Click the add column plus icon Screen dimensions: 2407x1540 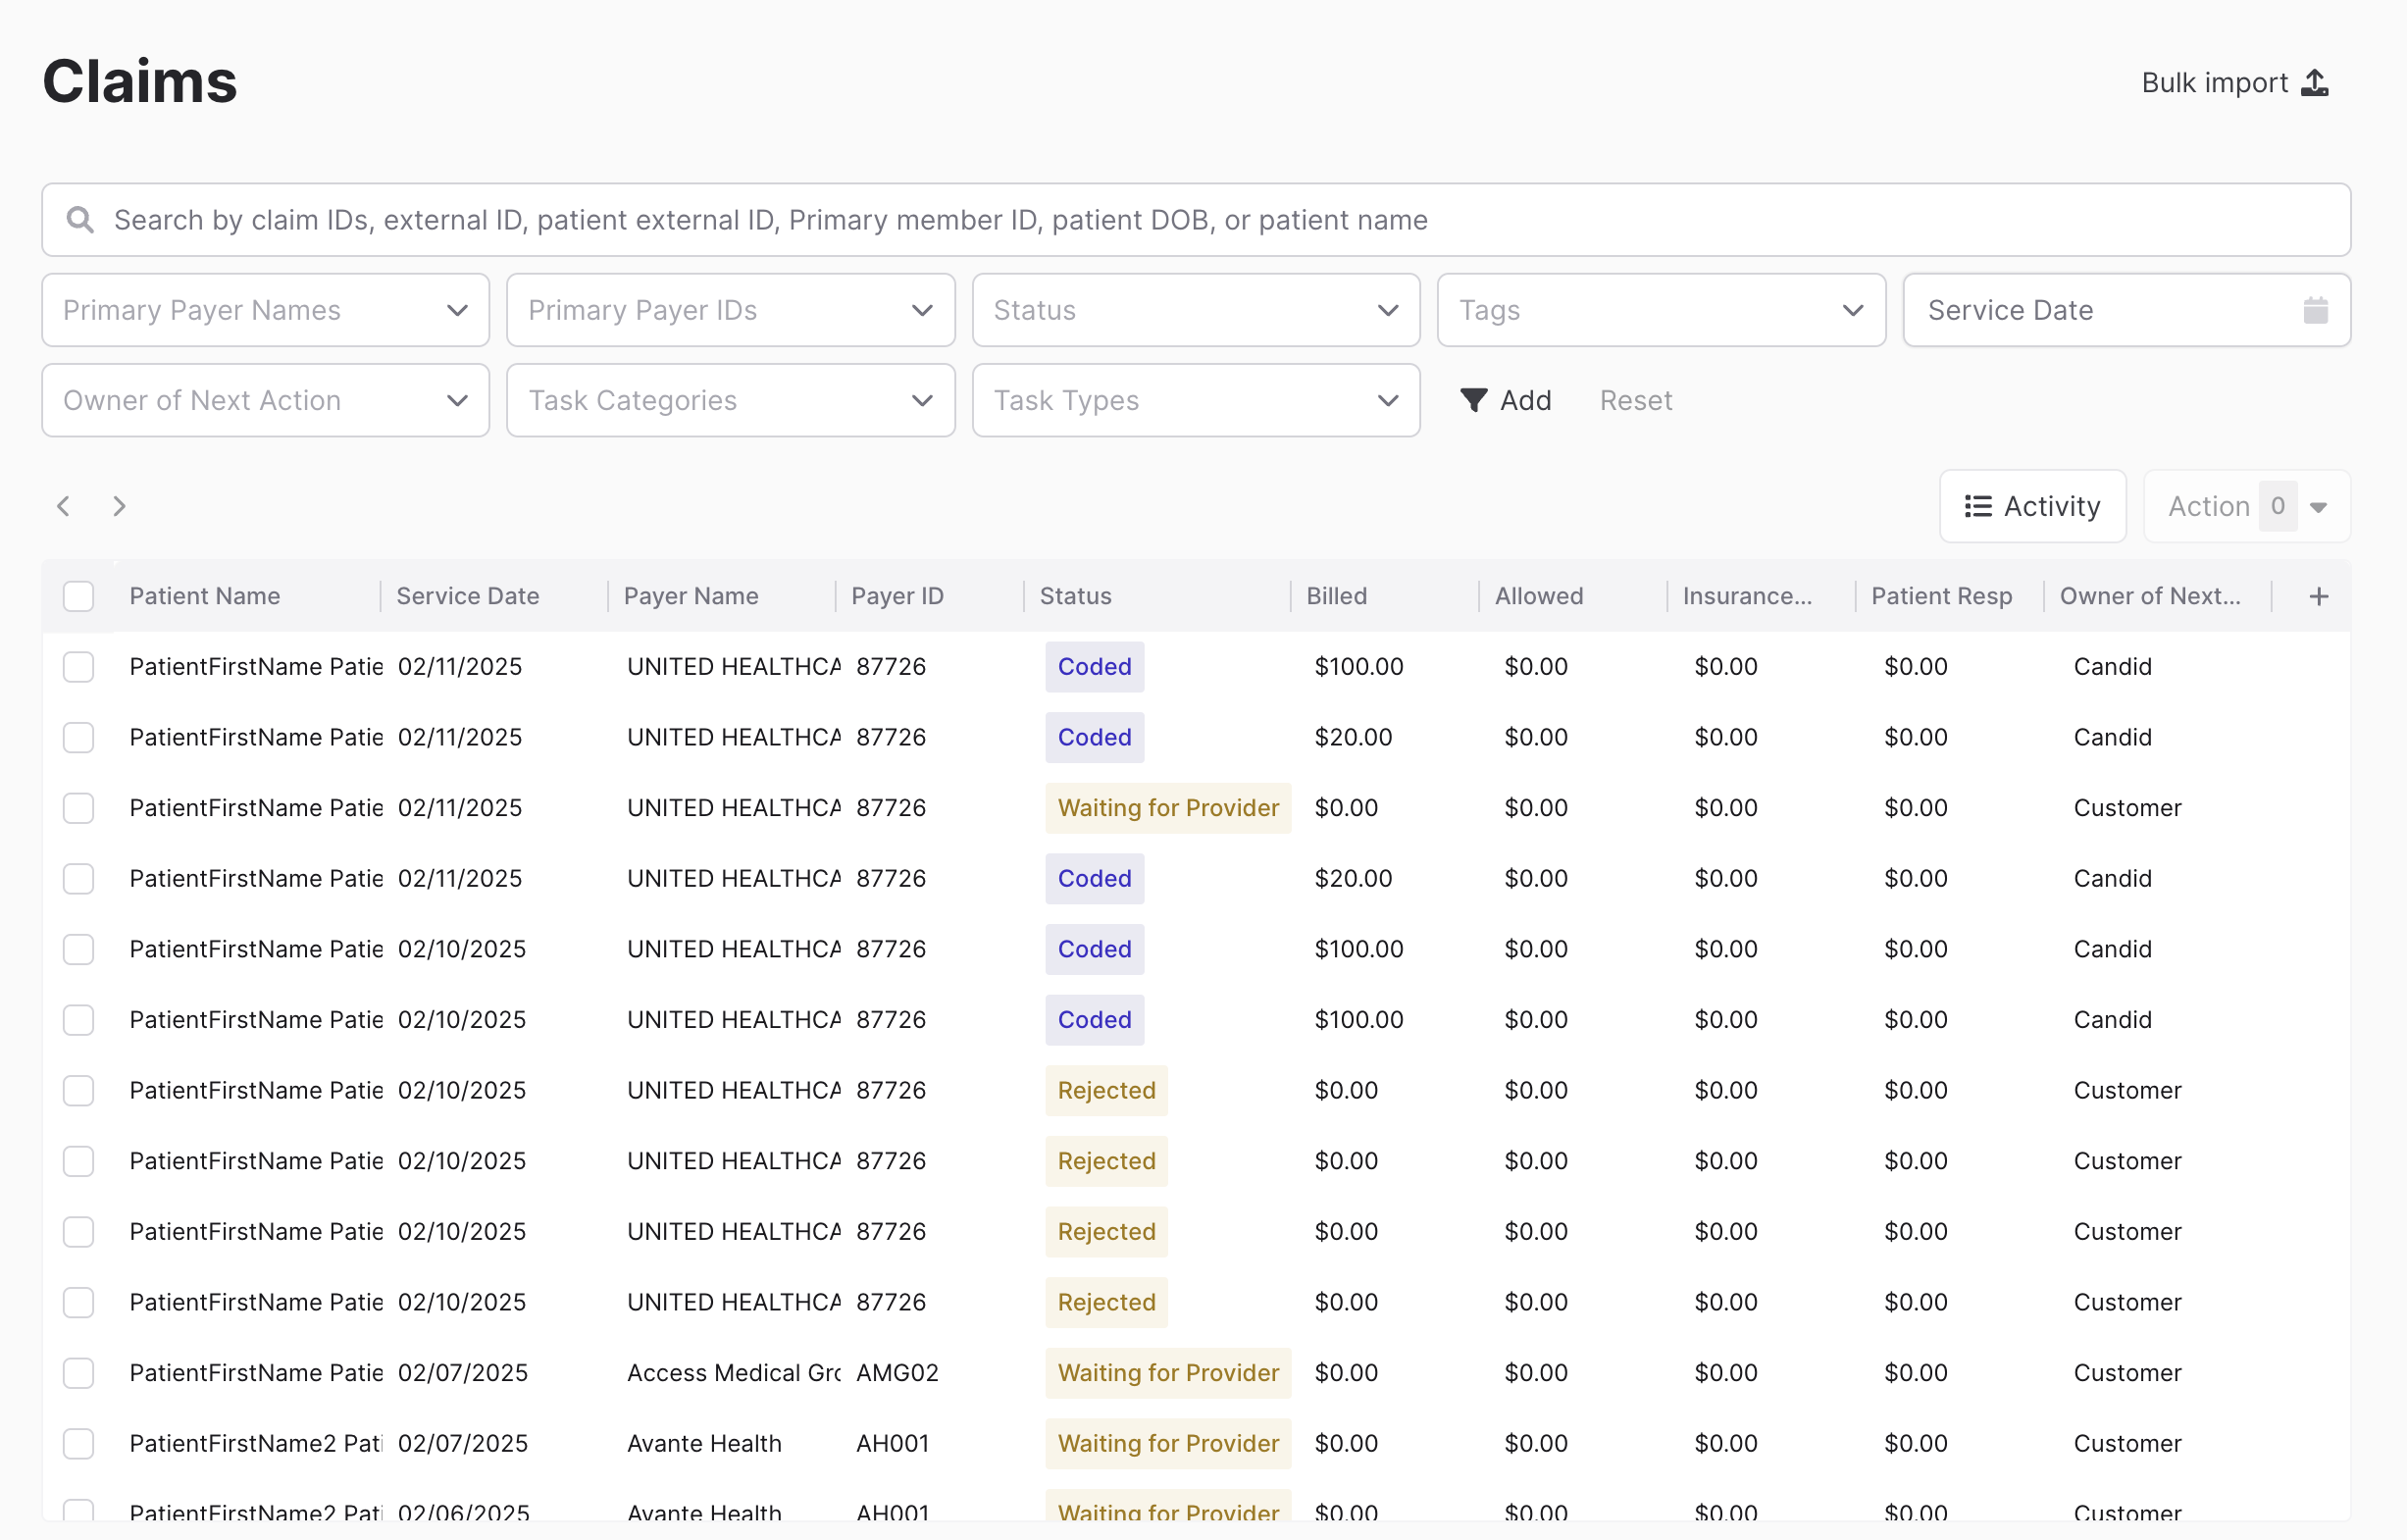pos(2318,597)
